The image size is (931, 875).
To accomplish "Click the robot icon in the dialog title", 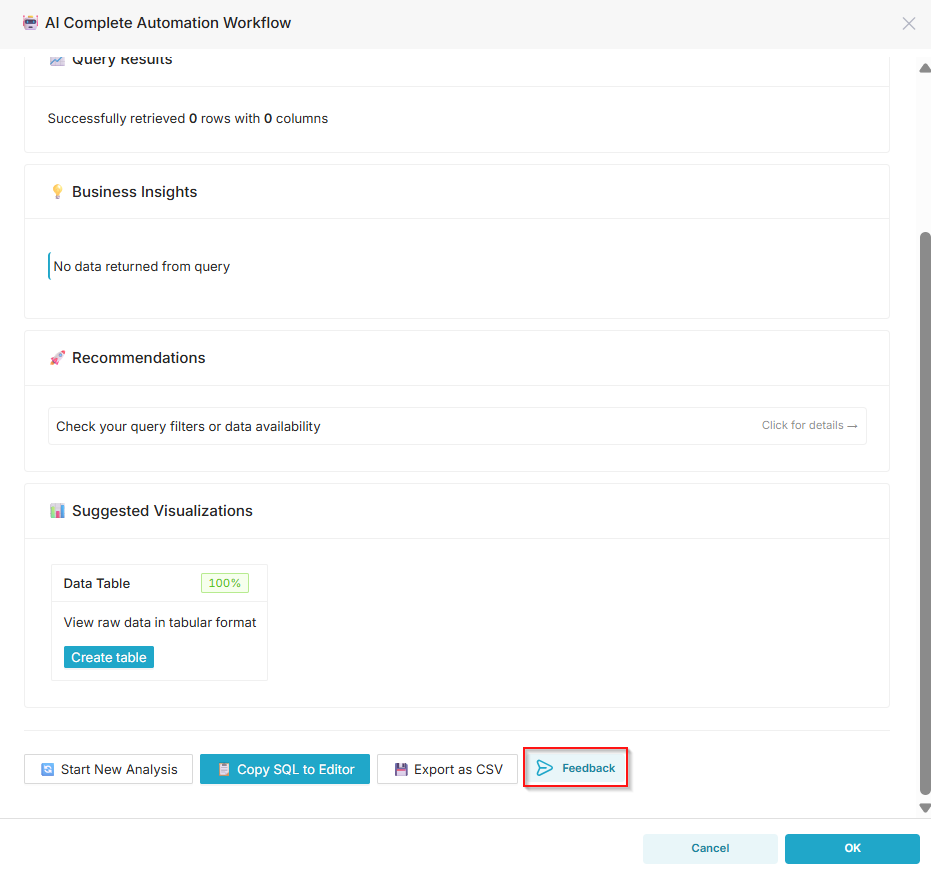I will [x=30, y=23].
